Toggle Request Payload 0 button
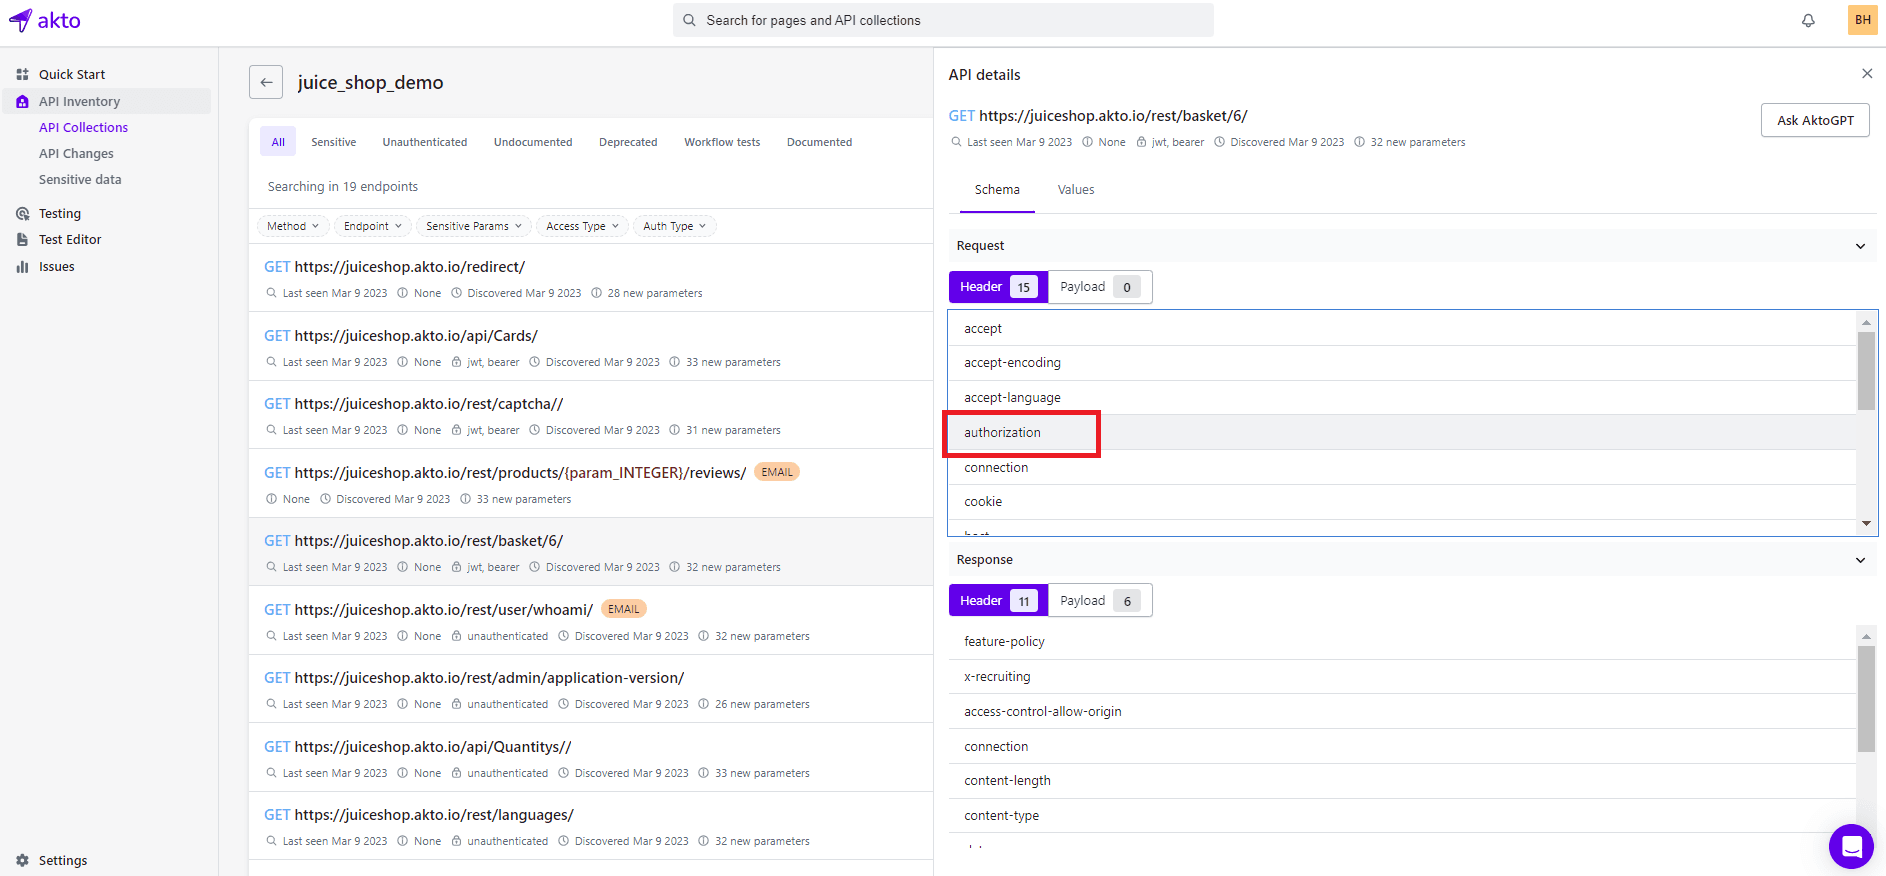The width and height of the screenshot is (1886, 876). tap(1100, 287)
